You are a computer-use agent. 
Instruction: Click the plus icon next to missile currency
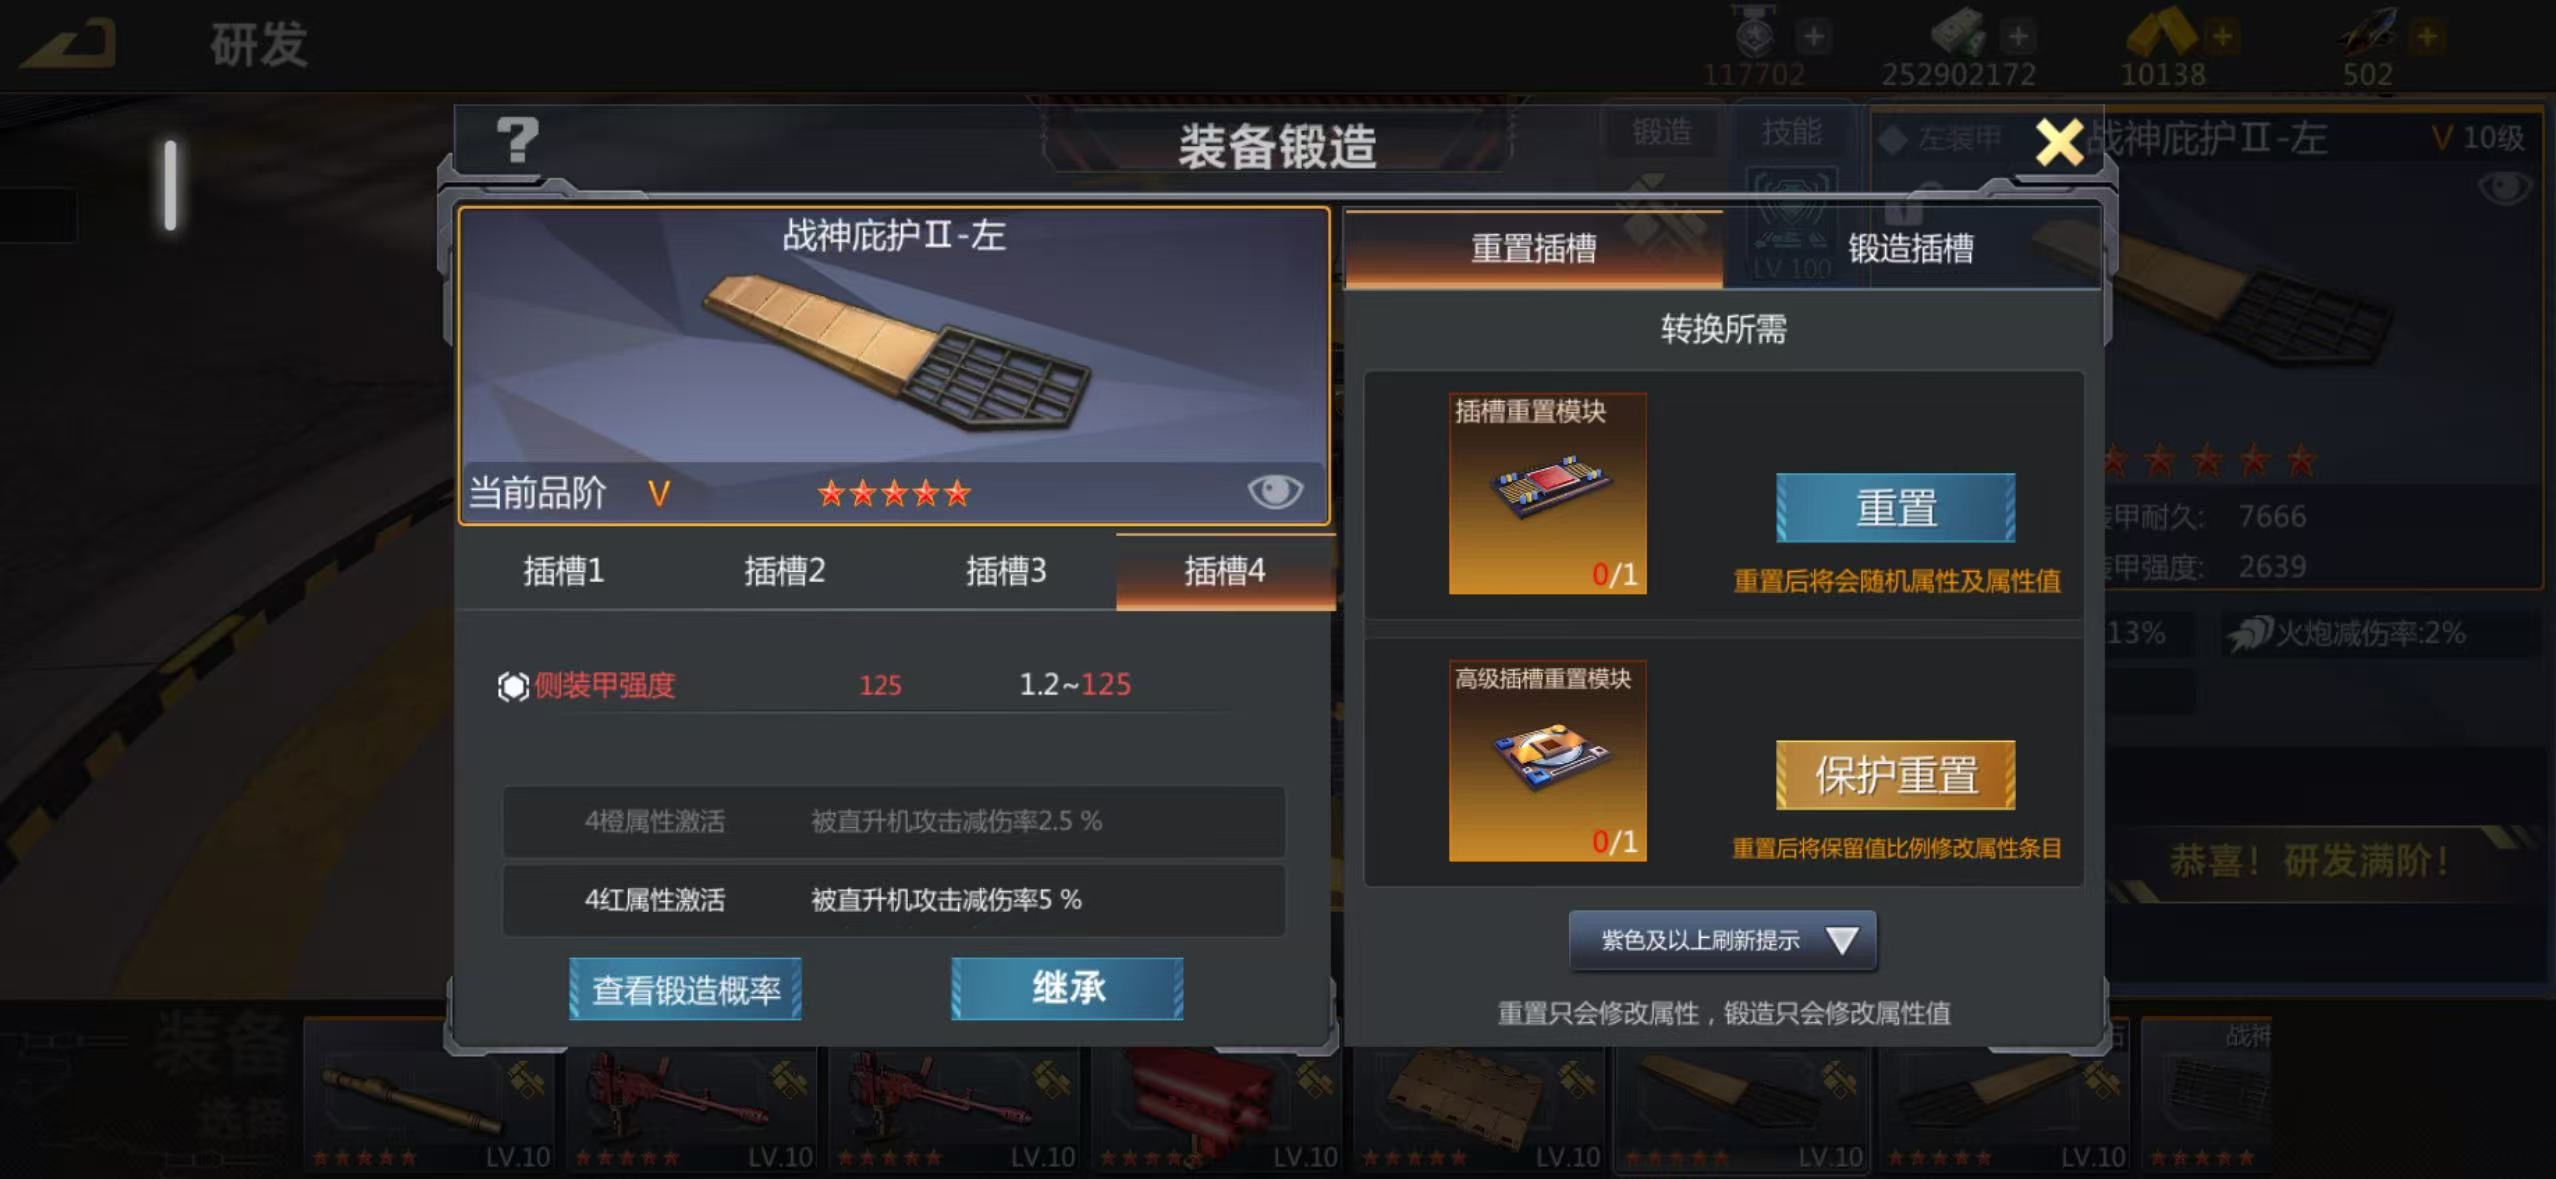point(2427,37)
